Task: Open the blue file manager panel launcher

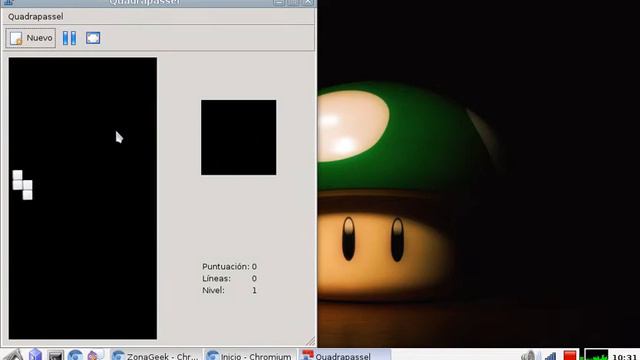Action: [x=36, y=355]
